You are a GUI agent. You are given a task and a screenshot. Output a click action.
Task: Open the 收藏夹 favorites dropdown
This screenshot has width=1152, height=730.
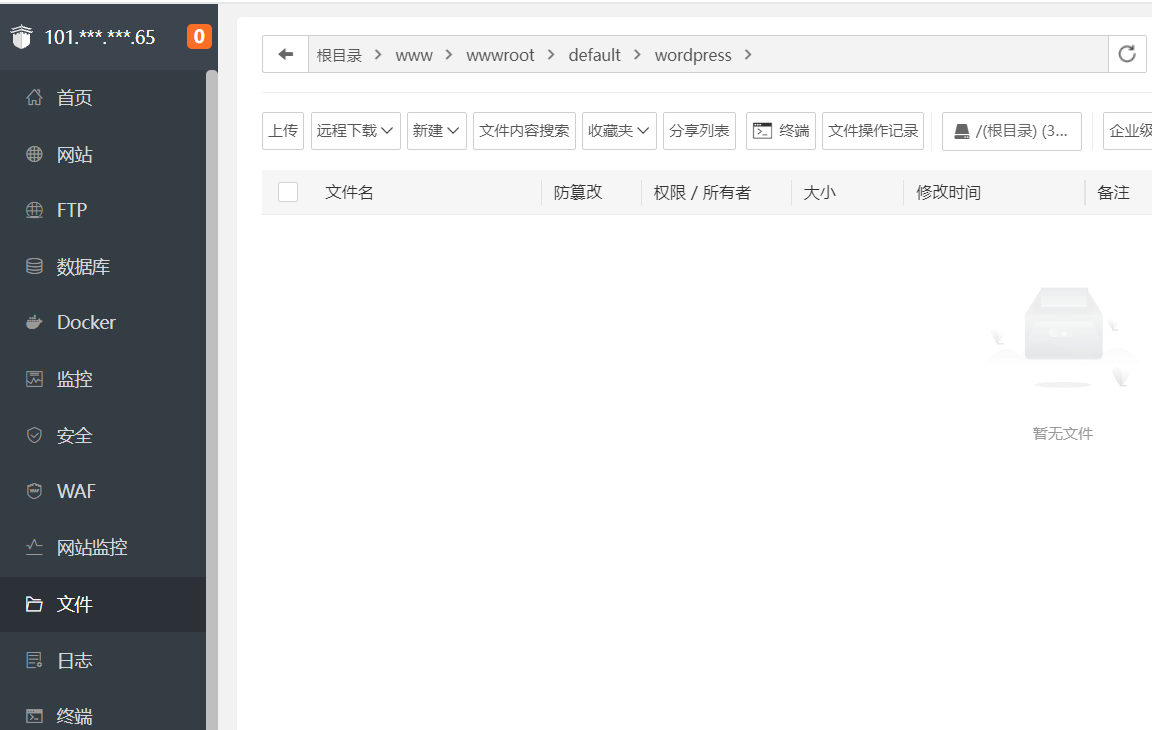[619, 131]
